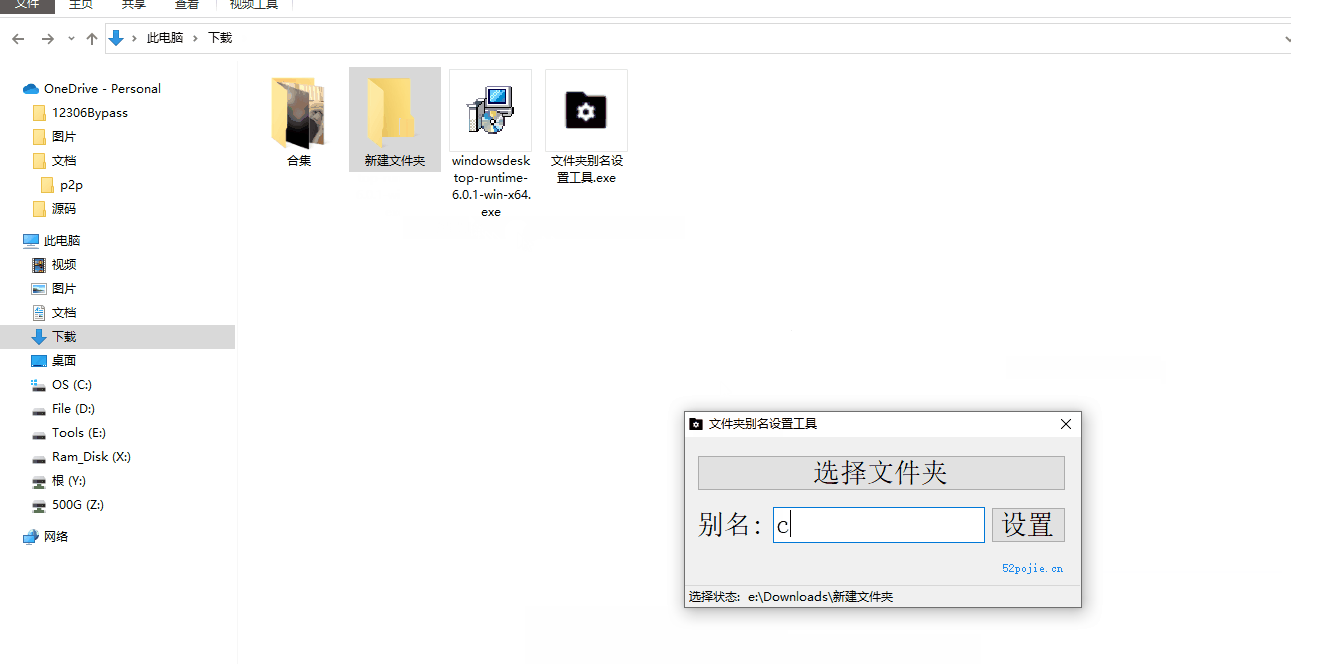Open OneDrive - Personal in sidebar
Image resolution: width=1341 pixels, height=664 pixels.
tap(101, 89)
